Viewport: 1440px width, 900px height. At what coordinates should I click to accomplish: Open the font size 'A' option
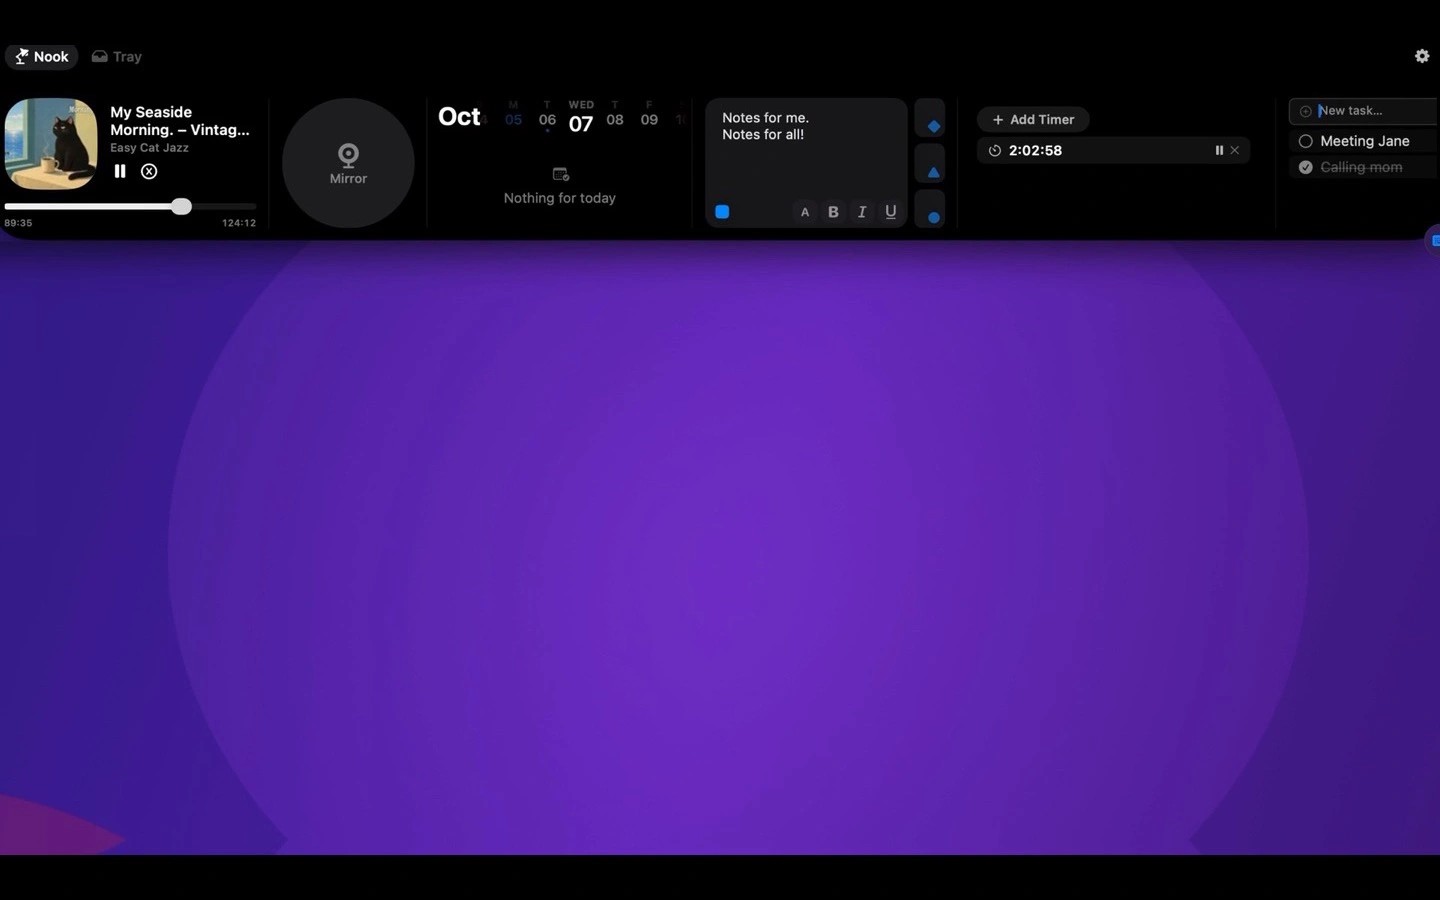[805, 212]
